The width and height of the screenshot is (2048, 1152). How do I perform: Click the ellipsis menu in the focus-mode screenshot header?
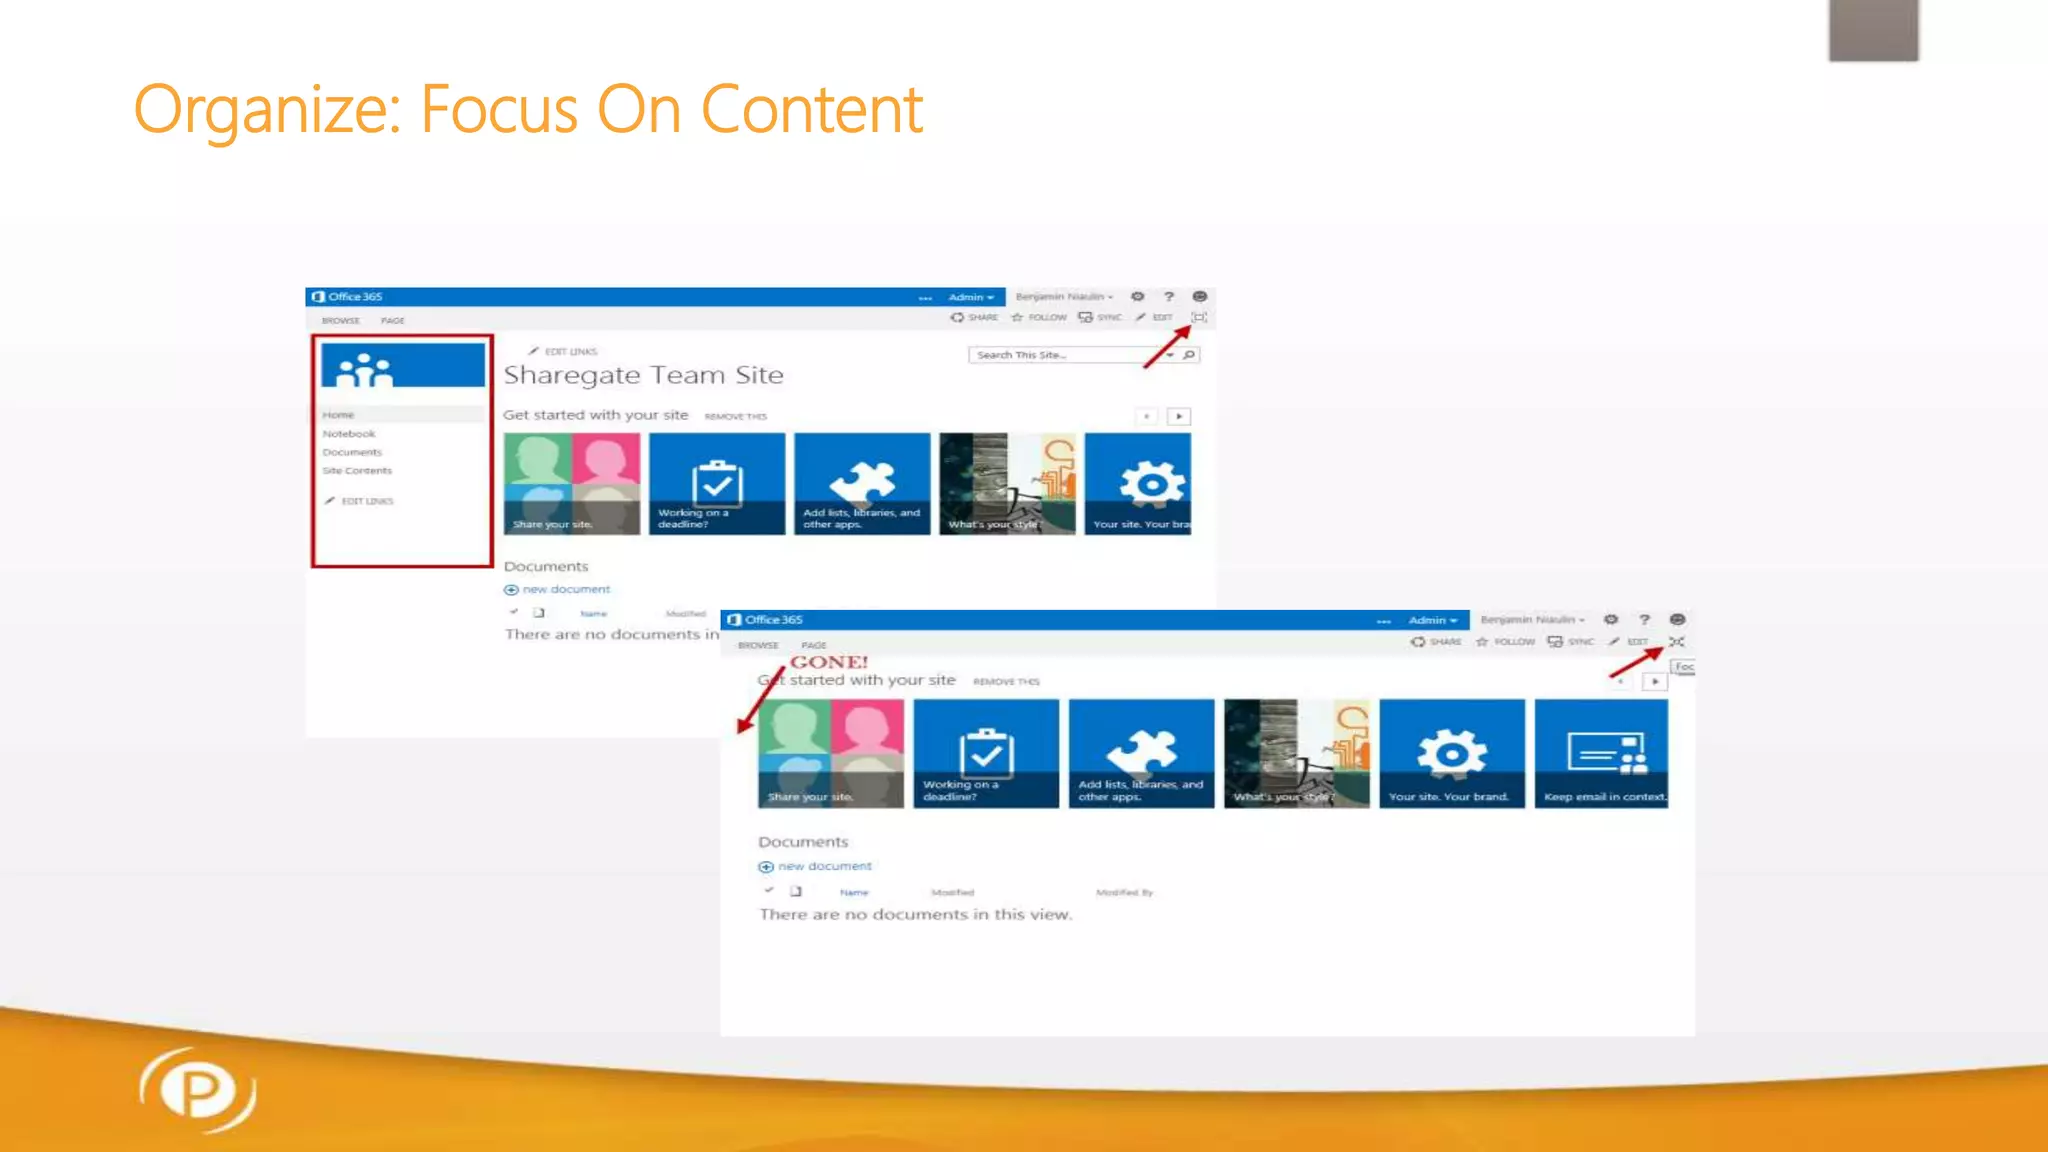click(1384, 621)
